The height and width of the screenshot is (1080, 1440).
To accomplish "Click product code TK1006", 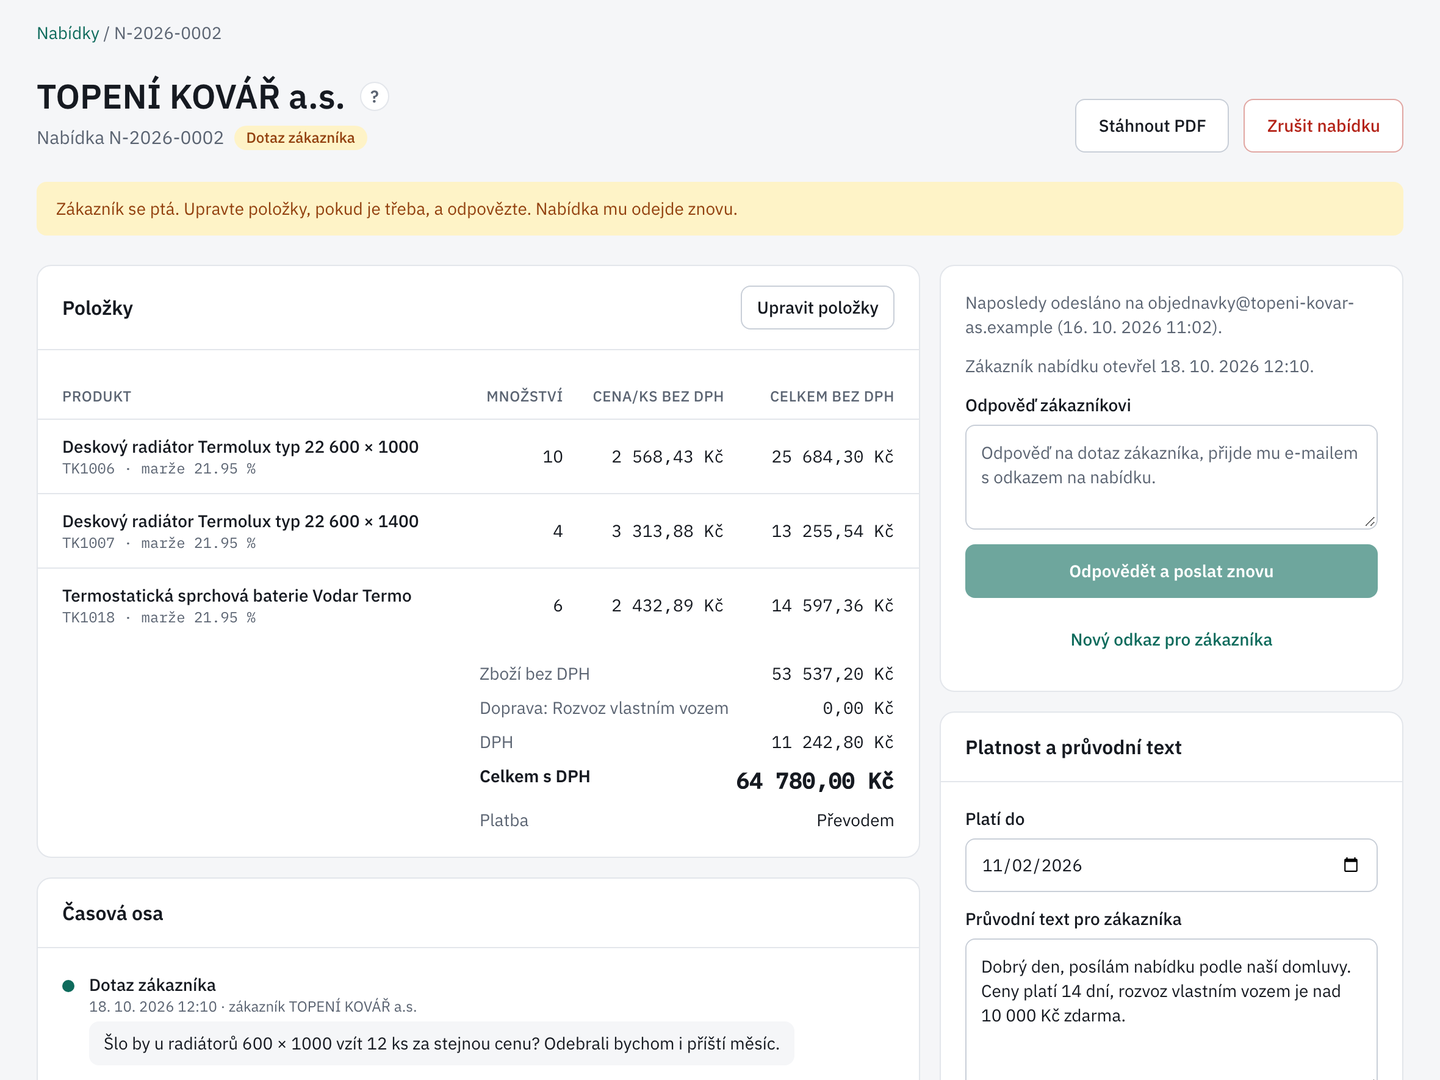I will 88,469.
